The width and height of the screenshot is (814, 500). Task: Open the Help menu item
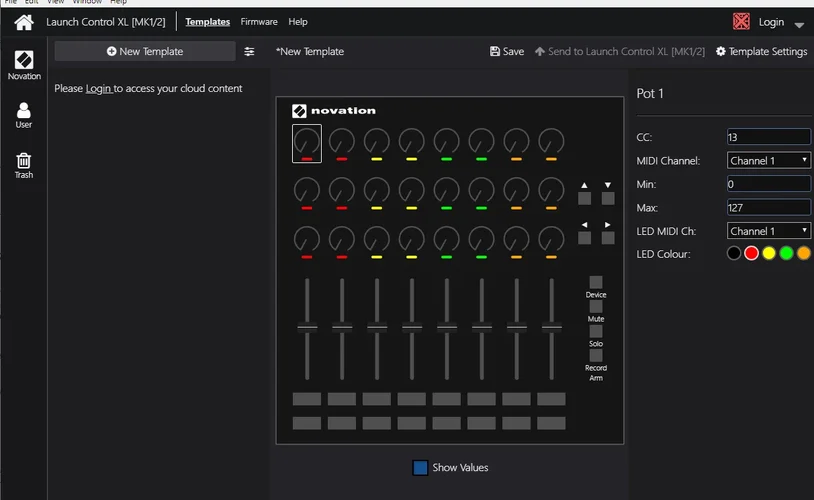tap(298, 22)
